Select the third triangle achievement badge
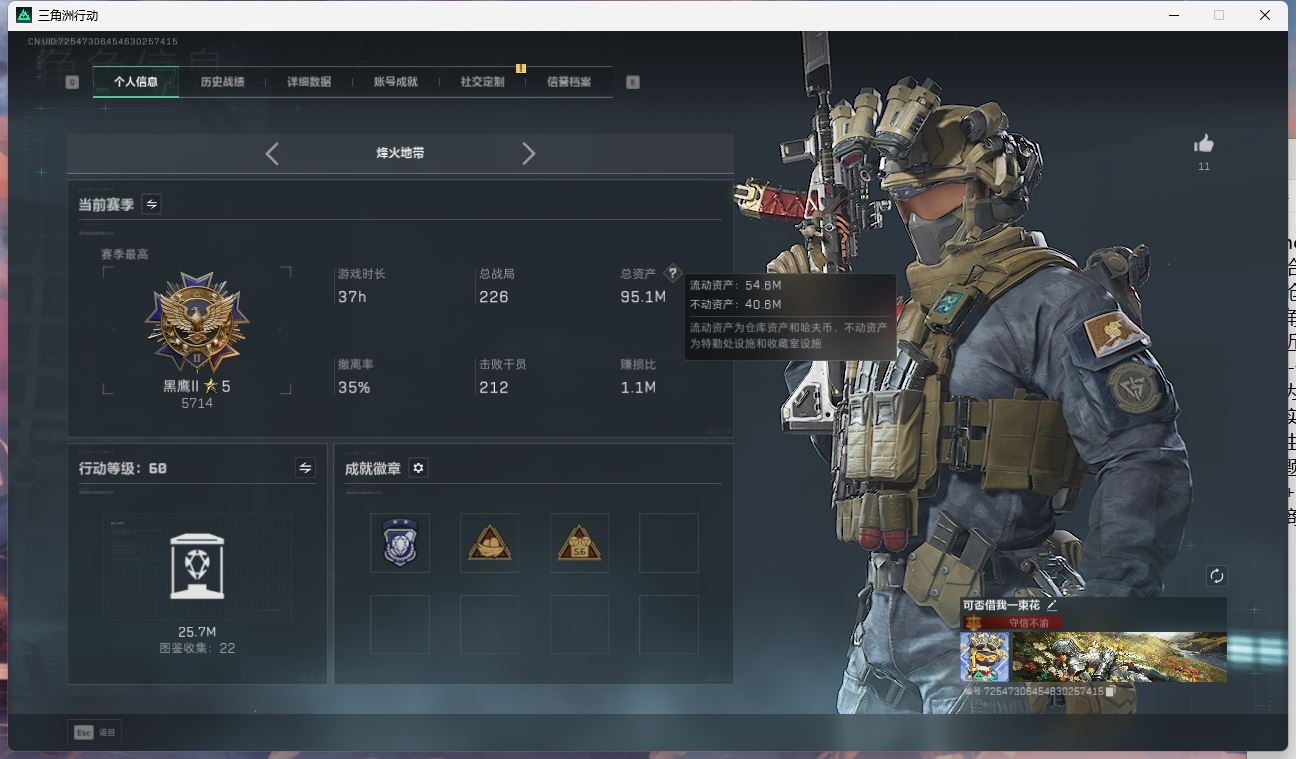Image resolution: width=1296 pixels, height=759 pixels. pos(579,543)
